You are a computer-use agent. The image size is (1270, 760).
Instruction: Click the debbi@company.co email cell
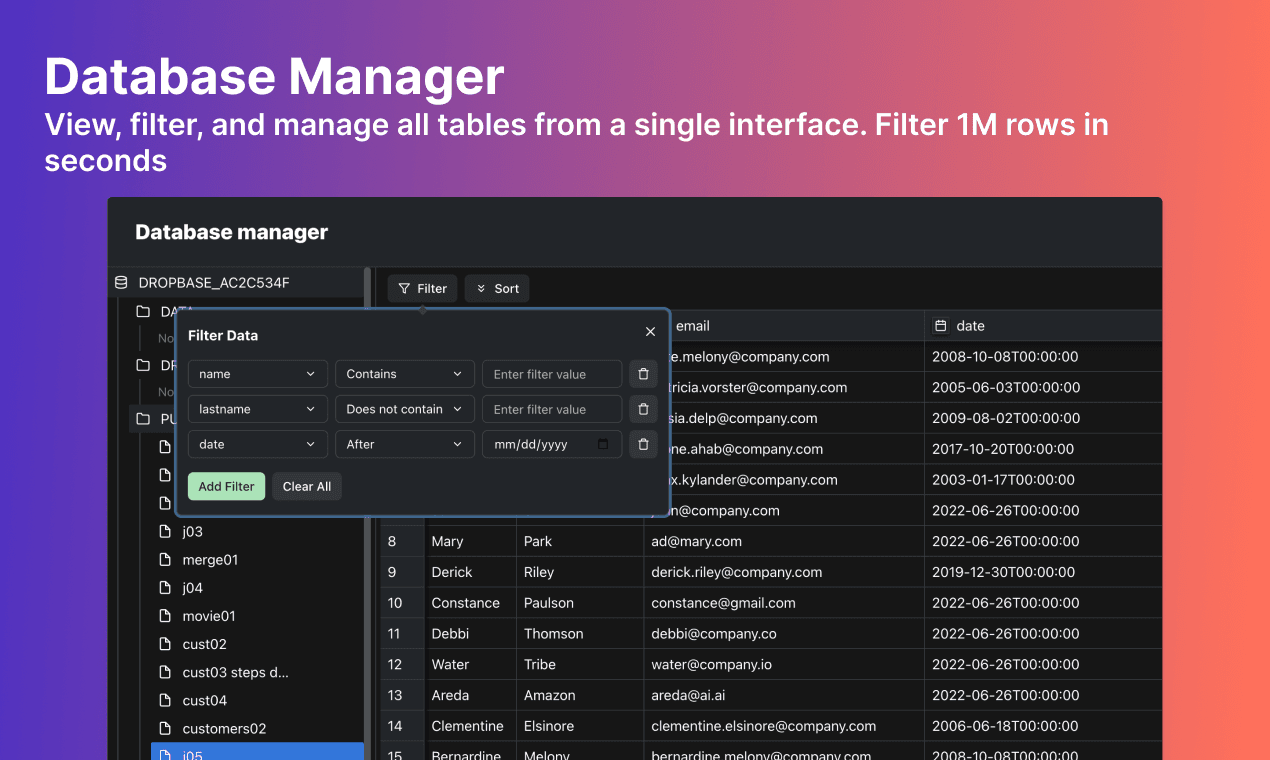(784, 634)
